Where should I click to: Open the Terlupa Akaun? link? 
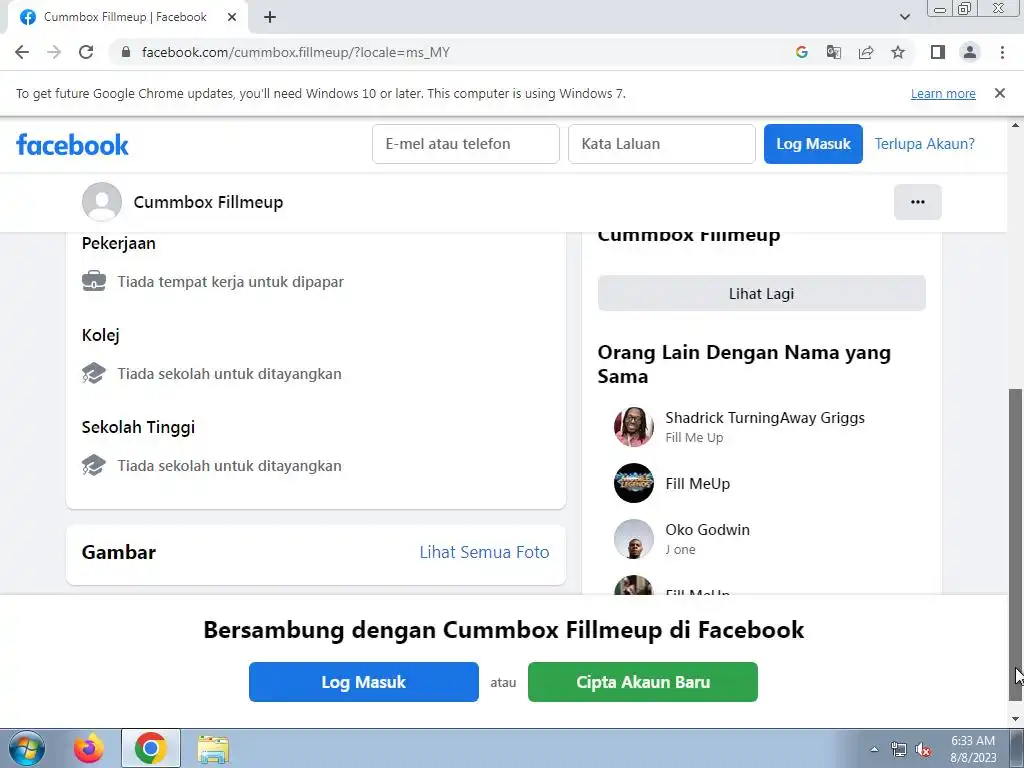924,144
